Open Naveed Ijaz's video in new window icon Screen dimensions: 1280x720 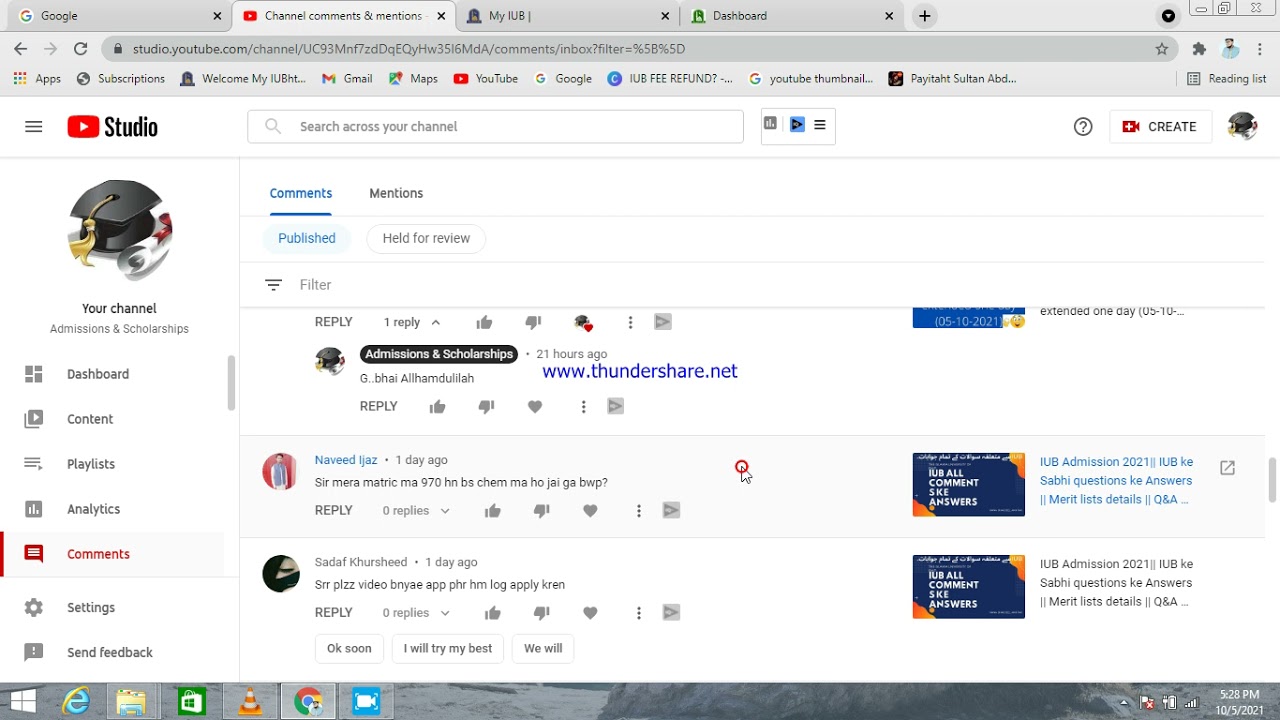coord(1227,468)
